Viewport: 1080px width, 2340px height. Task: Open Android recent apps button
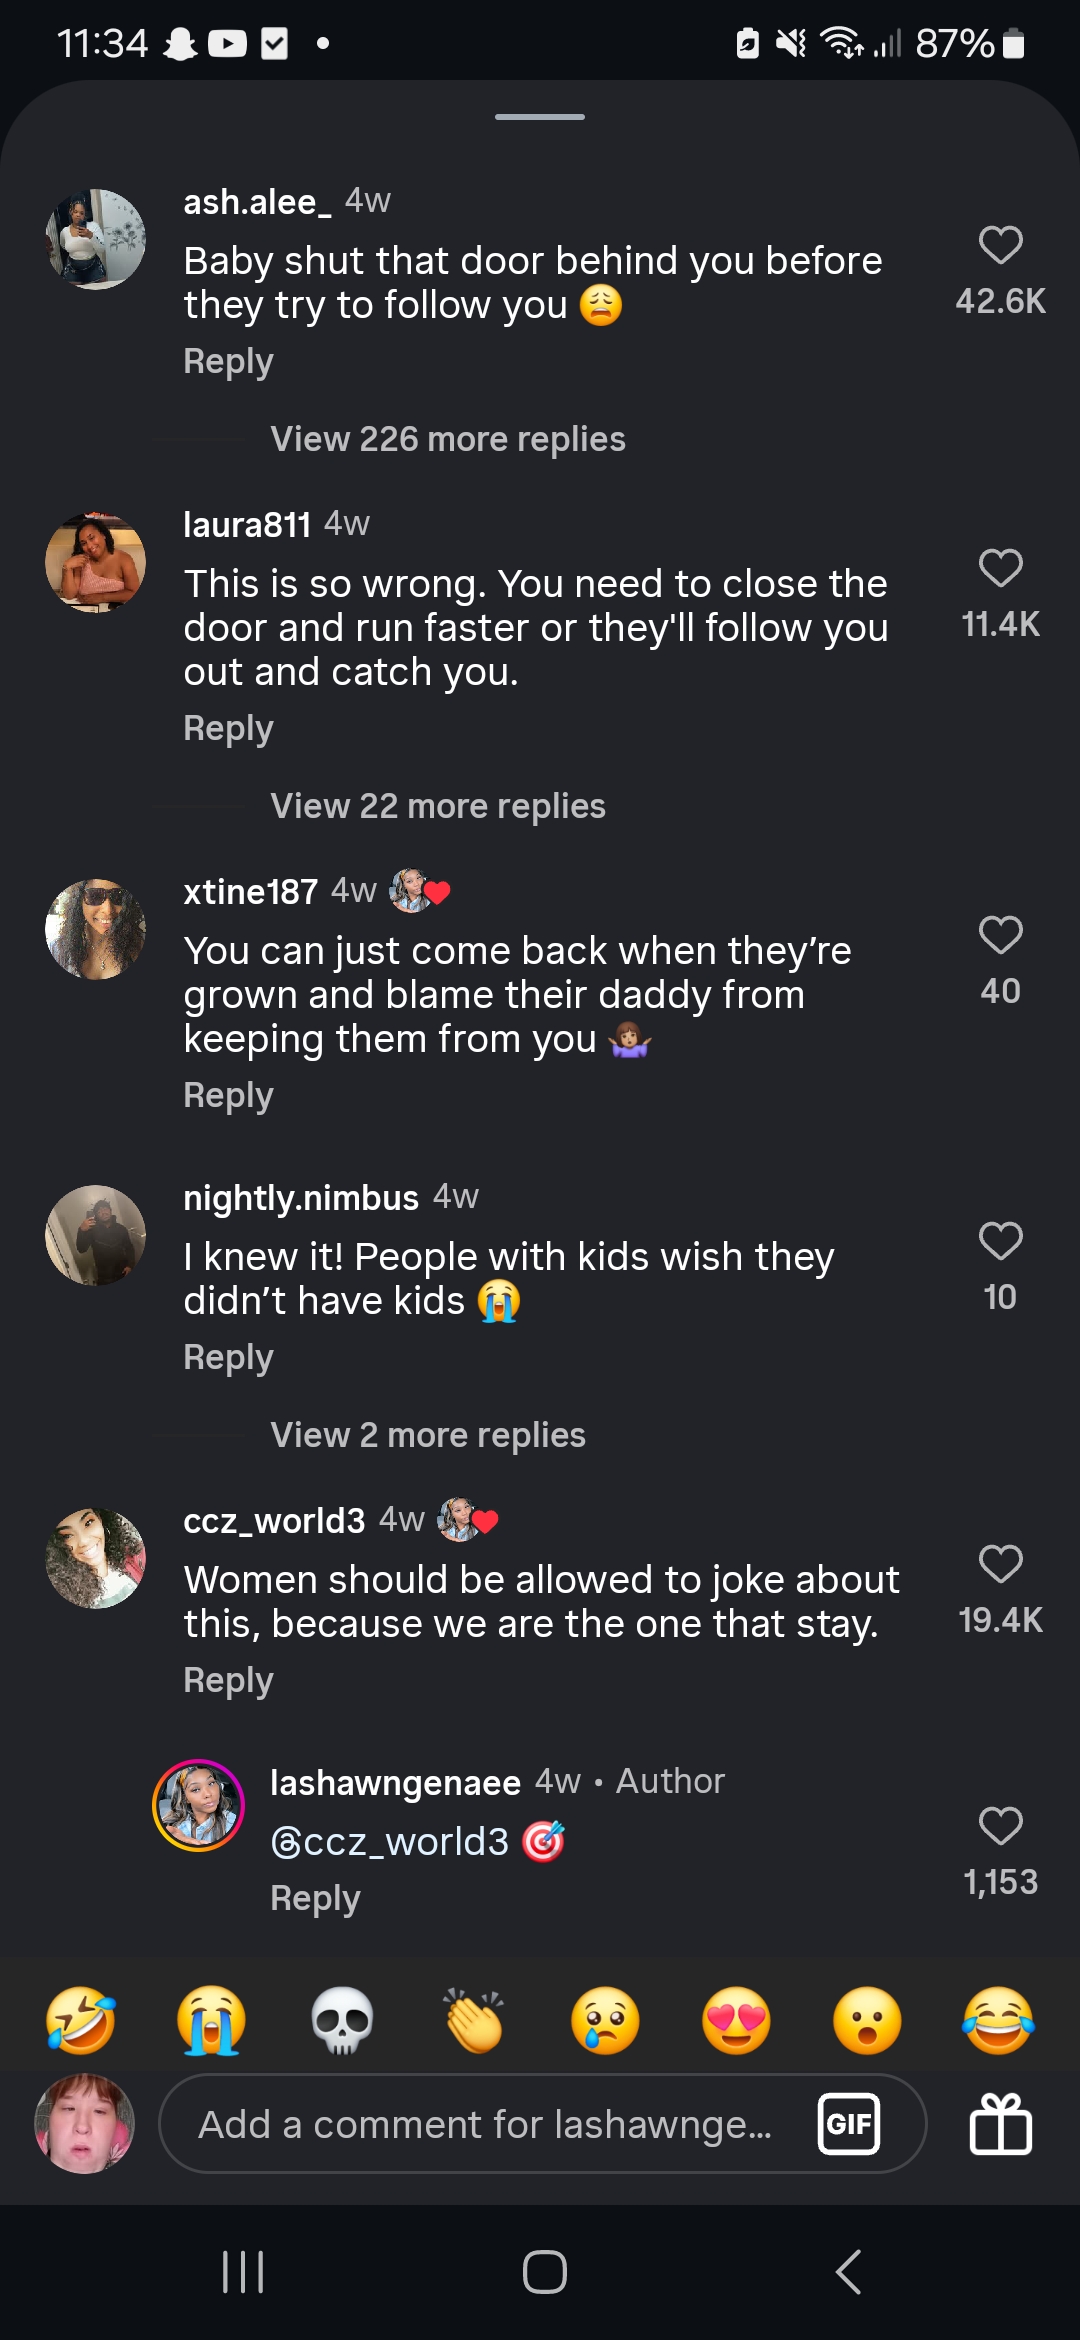coord(243,2272)
